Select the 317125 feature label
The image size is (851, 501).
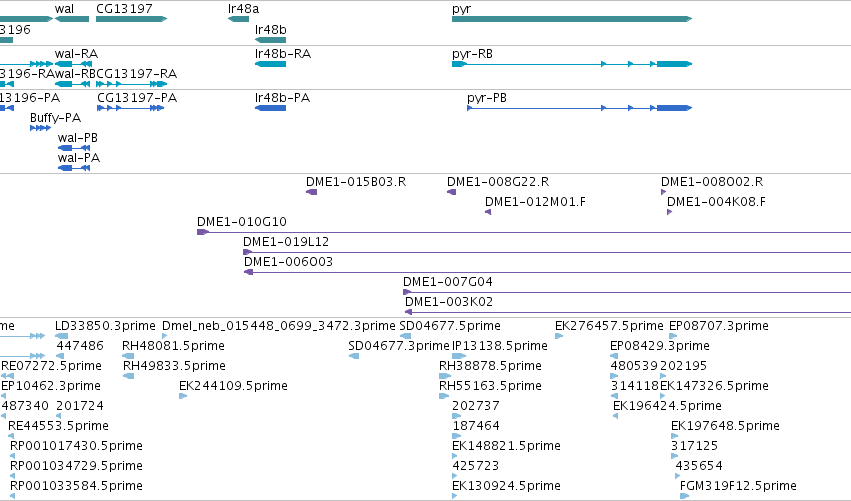(x=694, y=446)
